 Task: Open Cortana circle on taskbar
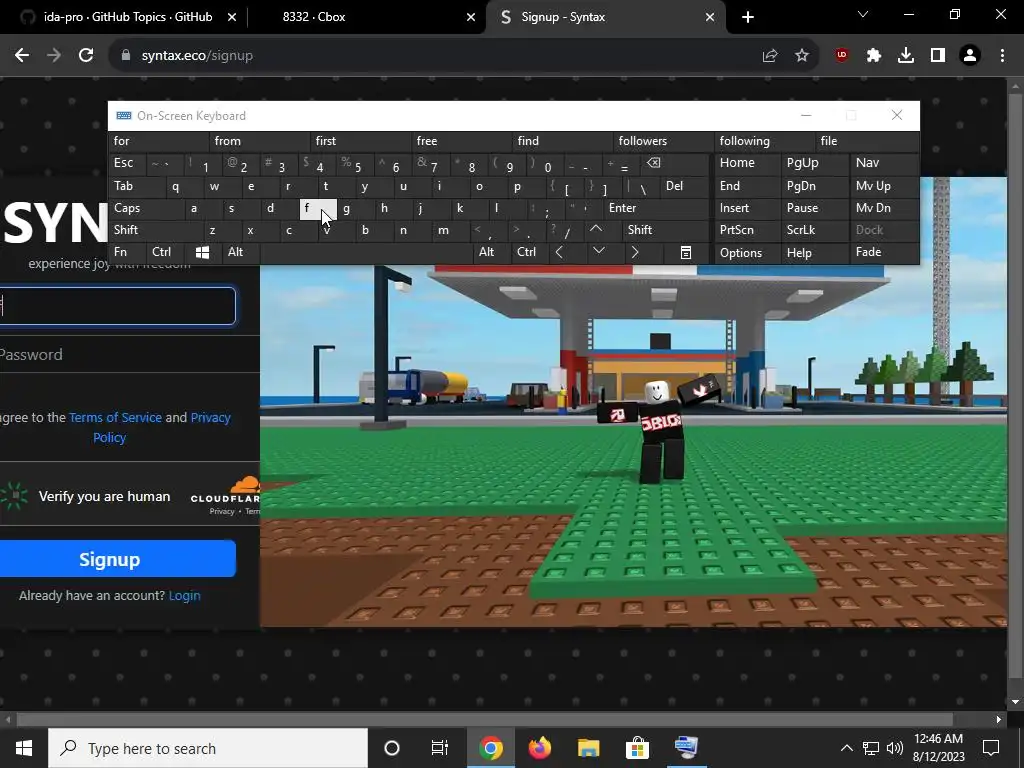tap(392, 748)
